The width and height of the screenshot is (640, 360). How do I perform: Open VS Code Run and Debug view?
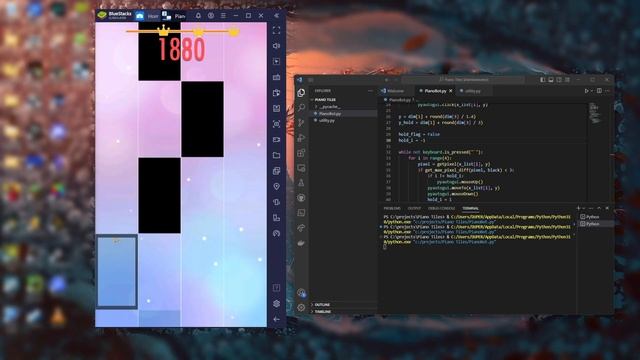301,138
